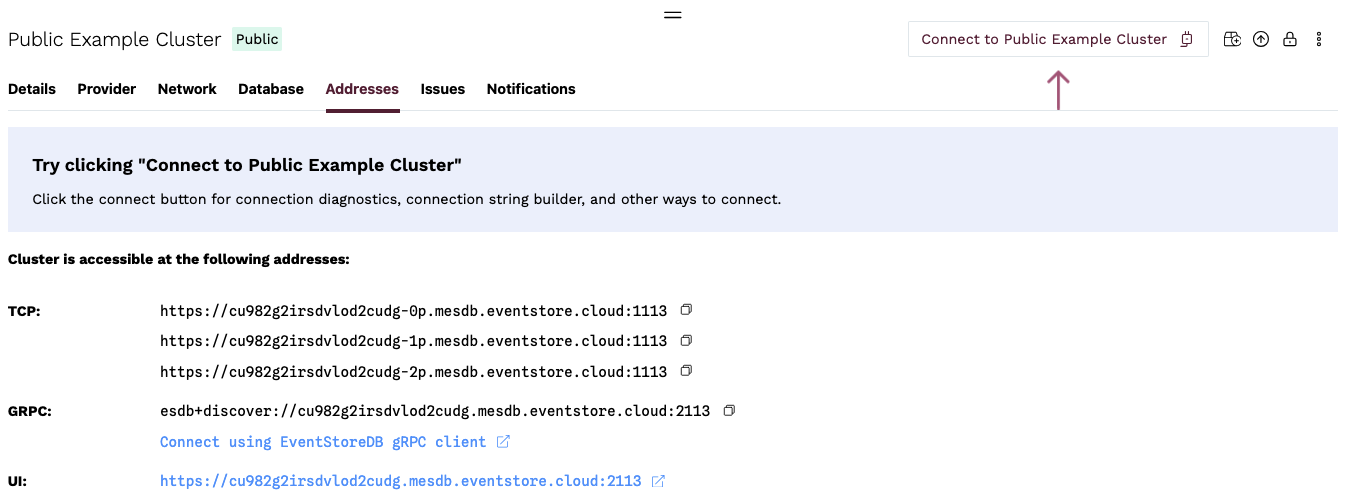Image resolution: width=1346 pixels, height=503 pixels.
Task: Click external link icon beside gRPC client link
Action: pos(503,441)
